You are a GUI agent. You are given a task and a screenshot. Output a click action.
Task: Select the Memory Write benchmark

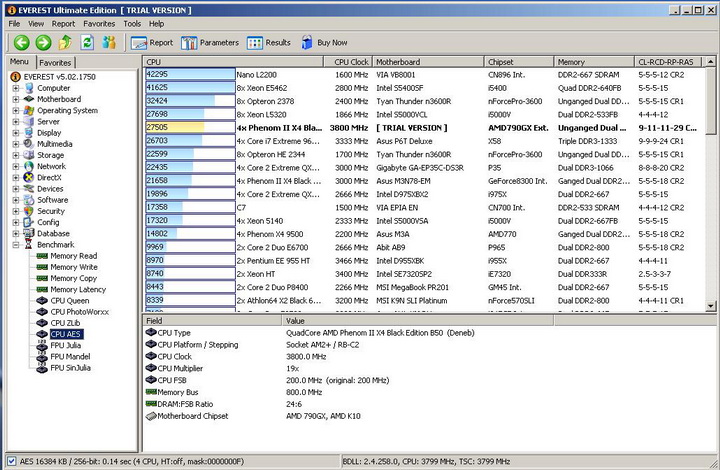(x=73, y=267)
